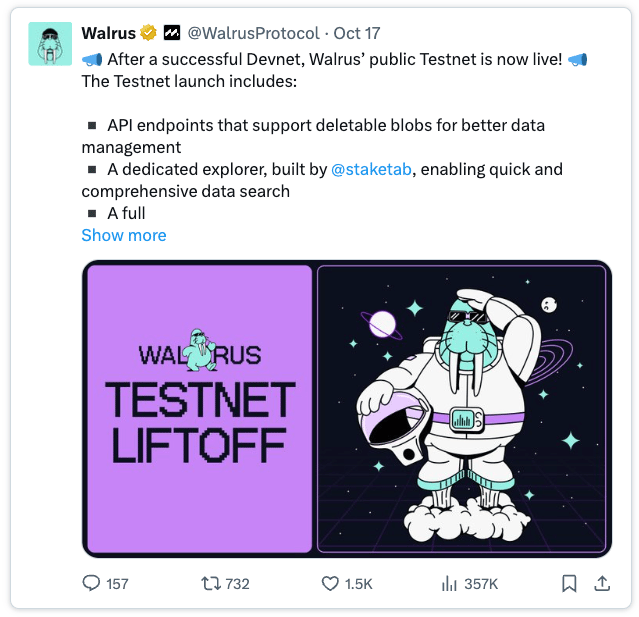Viewport: 639px width, 617px height.
Task: Click the Walrus display name
Action: click(x=108, y=33)
